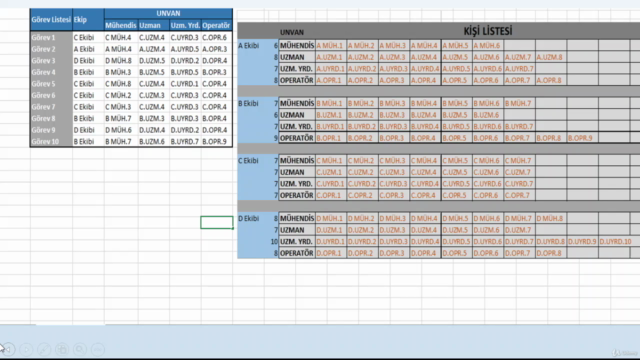Select 'D.UYRD.10' in Kişi Listesi
Image resolution: width=640 pixels, height=360 pixels.
pyautogui.click(x=616, y=242)
